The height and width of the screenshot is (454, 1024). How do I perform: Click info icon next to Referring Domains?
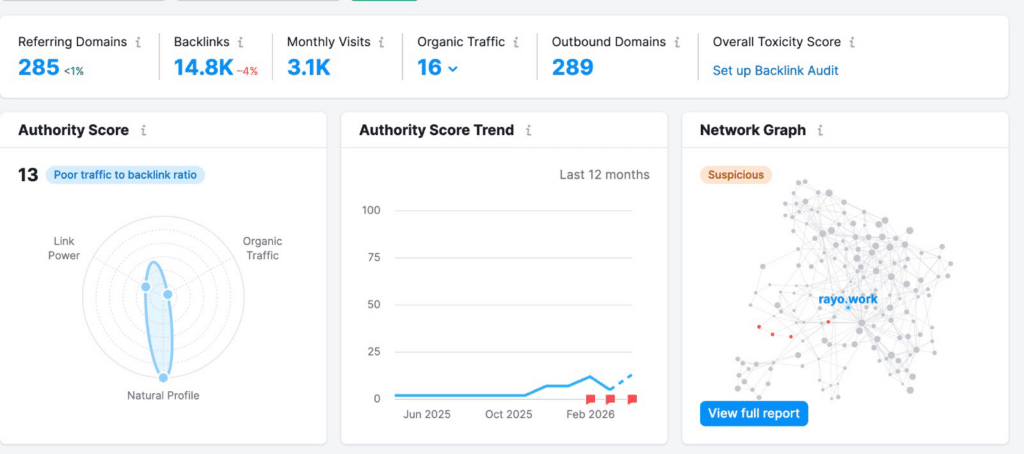point(138,43)
